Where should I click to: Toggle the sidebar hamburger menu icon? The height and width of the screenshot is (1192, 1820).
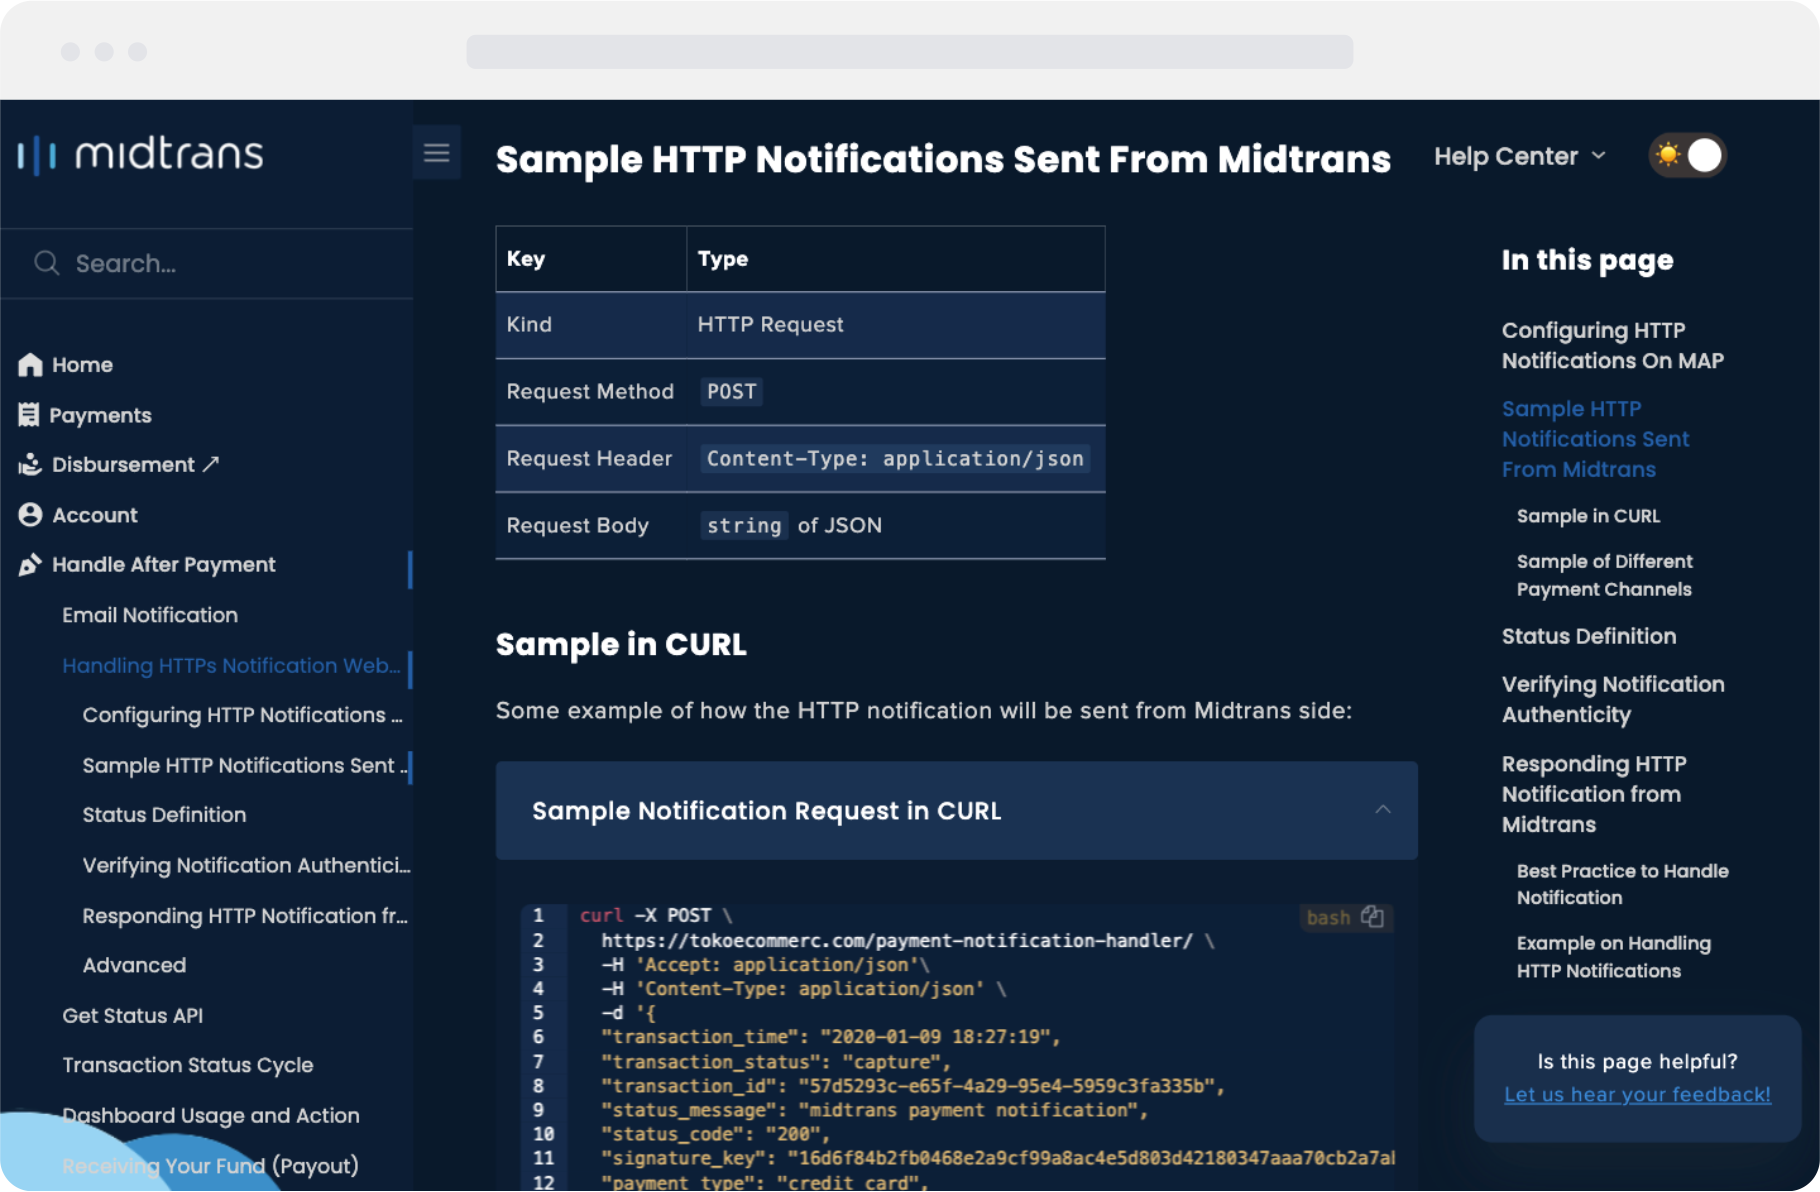coord(437,153)
